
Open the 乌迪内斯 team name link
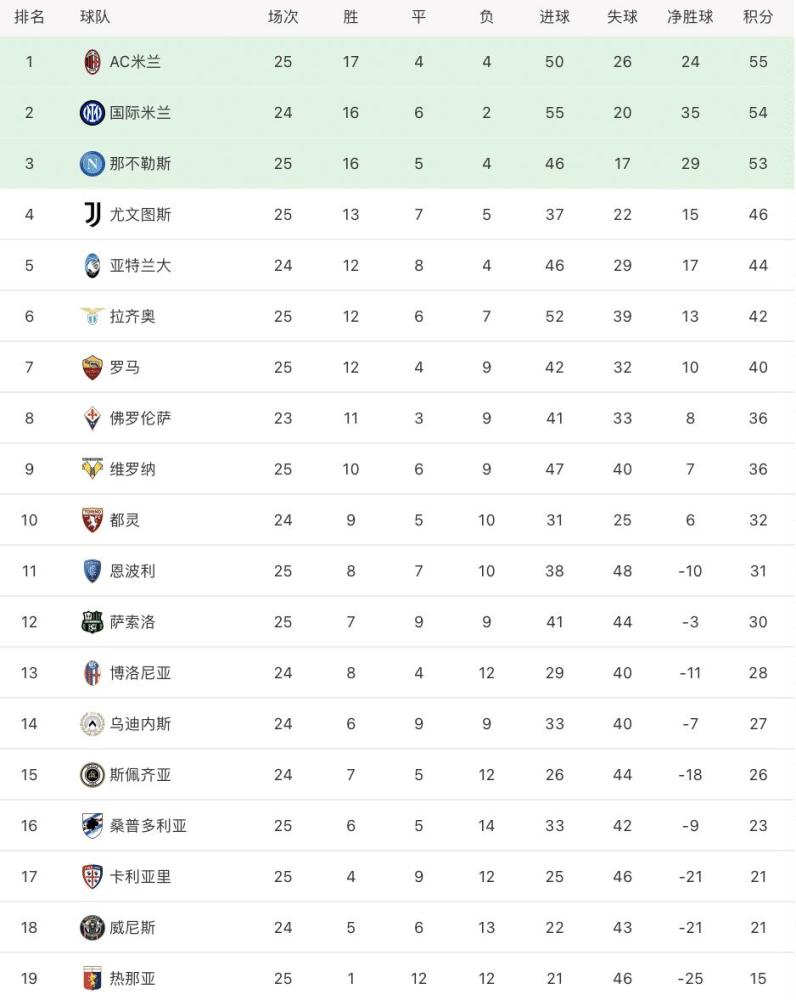click(140, 724)
